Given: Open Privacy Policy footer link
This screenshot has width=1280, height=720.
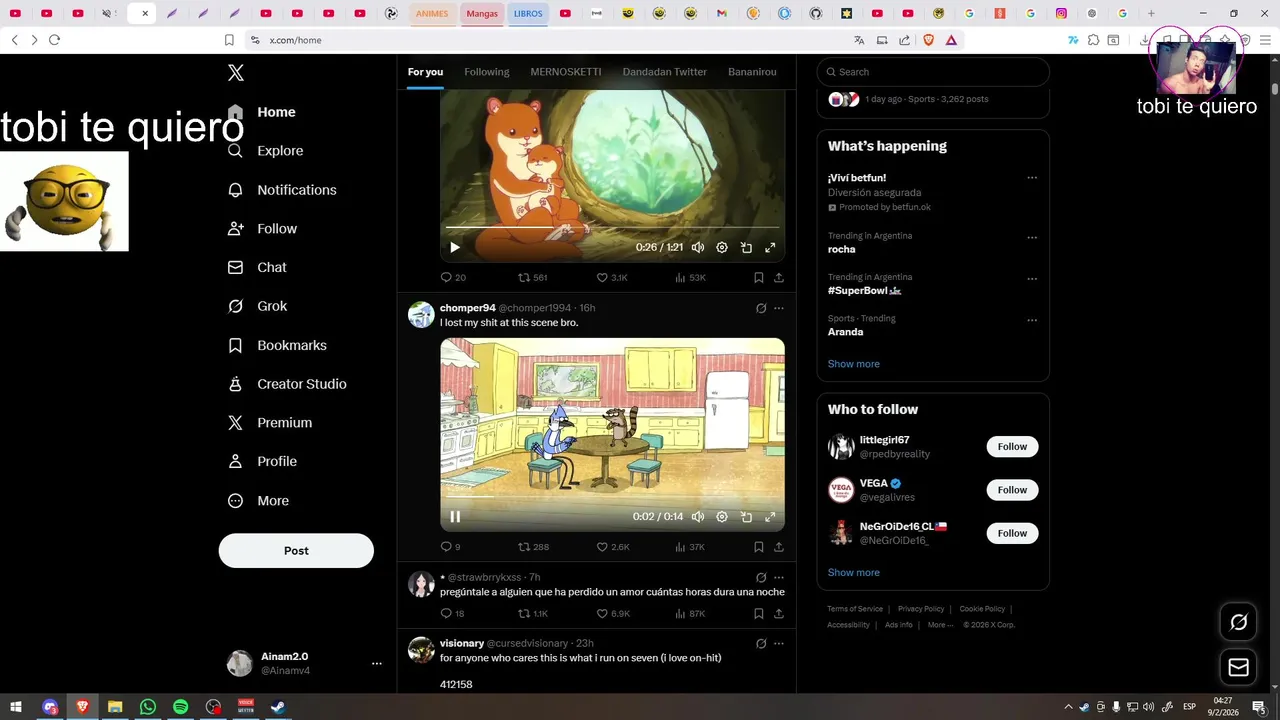Looking at the screenshot, I should 921,609.
